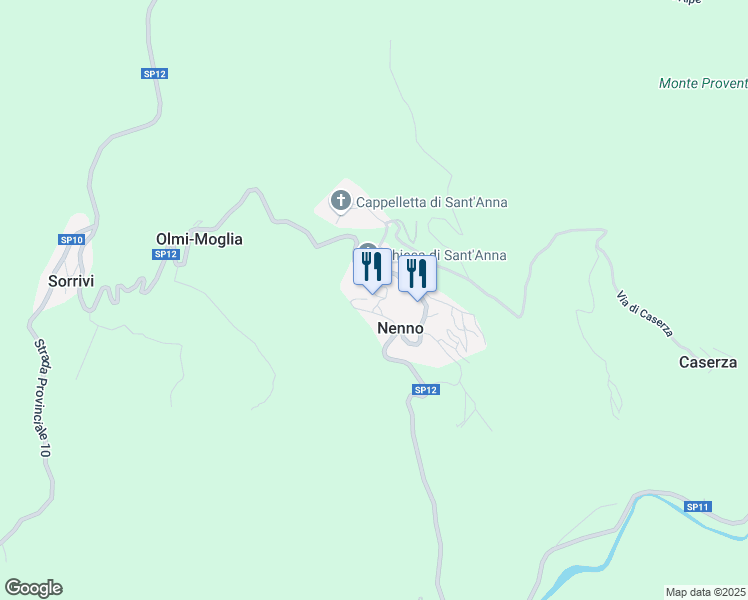Select the left restaurant marker in Nenno
This screenshot has width=748, height=600.
[372, 270]
